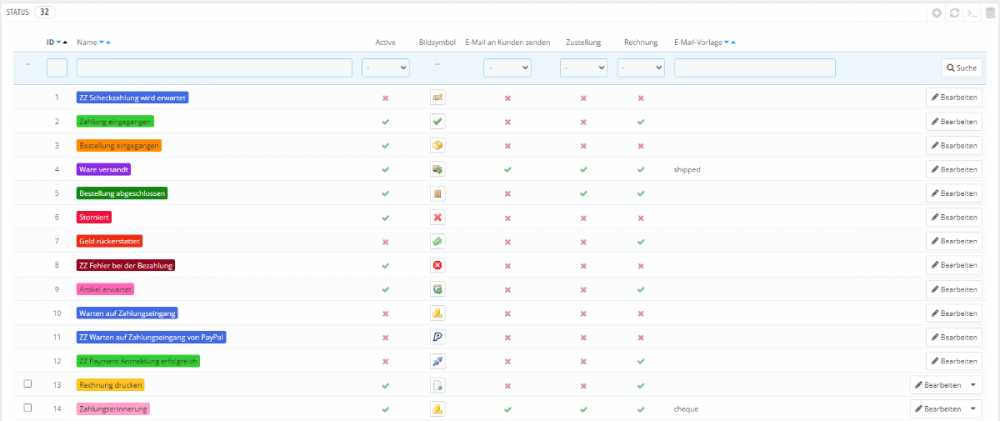Click the purple Ware versandt status label
This screenshot has width=1000, height=421.
point(104,170)
